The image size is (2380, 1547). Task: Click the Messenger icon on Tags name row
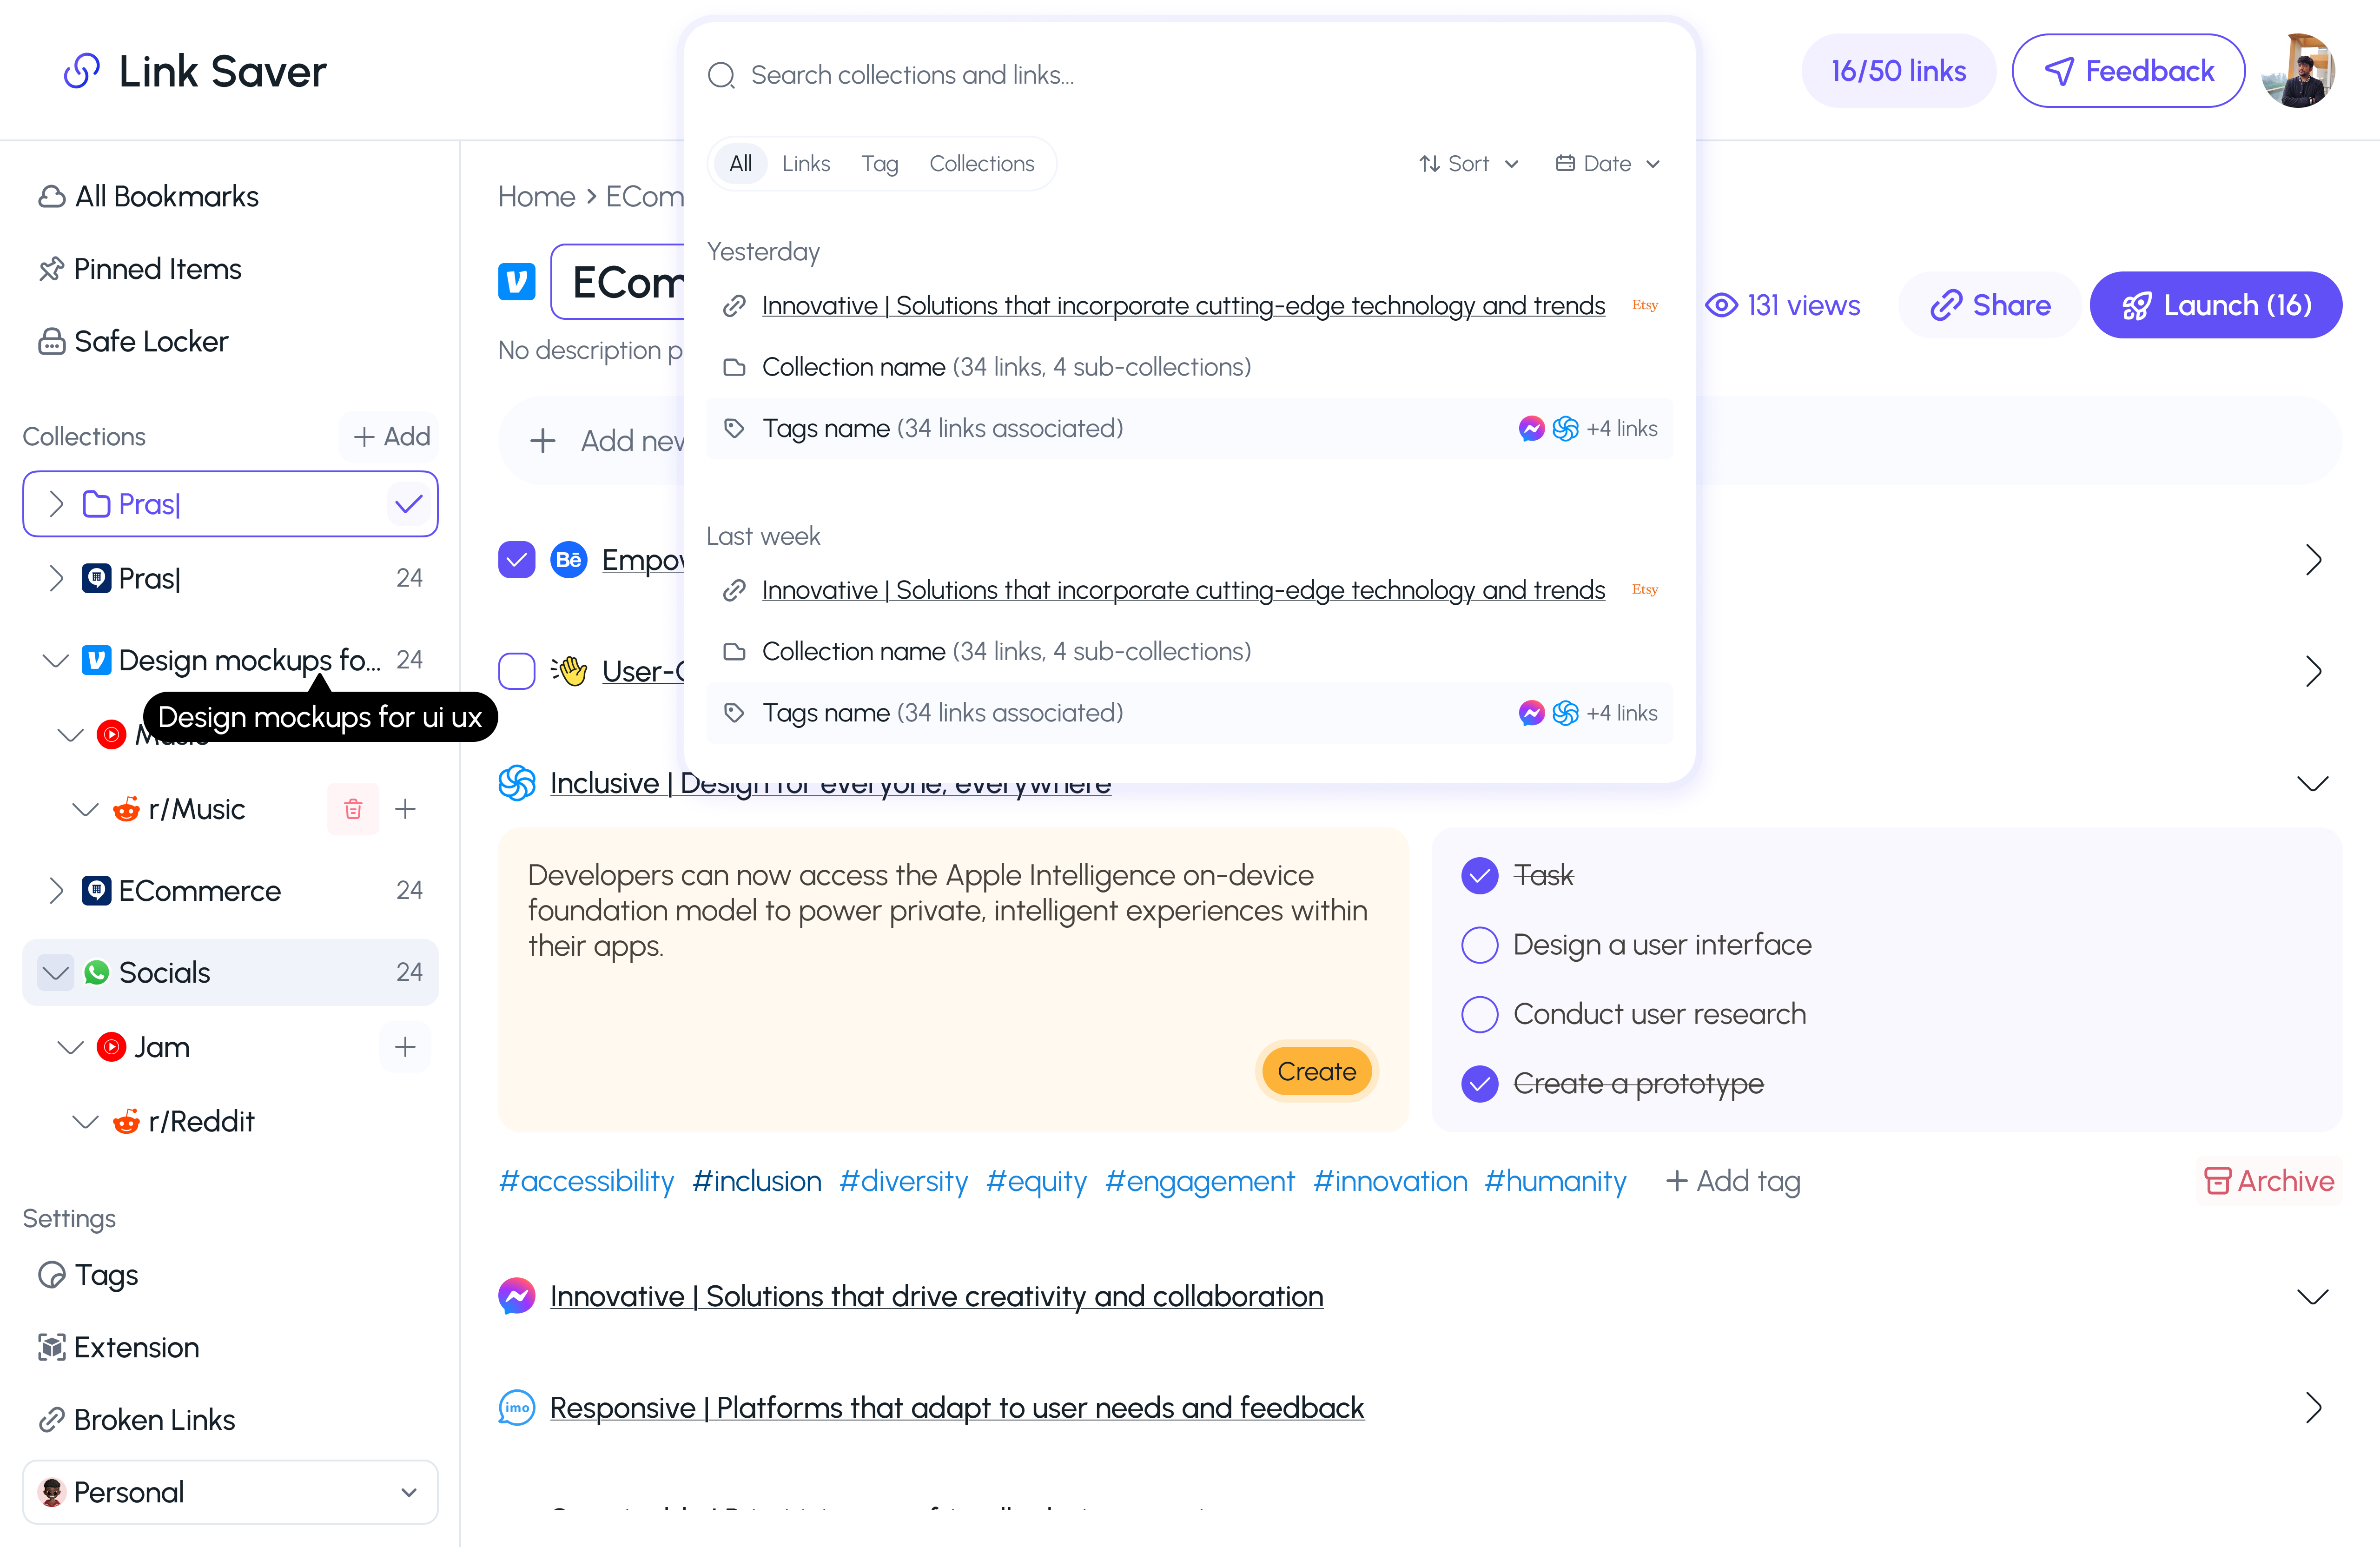pyautogui.click(x=1531, y=428)
